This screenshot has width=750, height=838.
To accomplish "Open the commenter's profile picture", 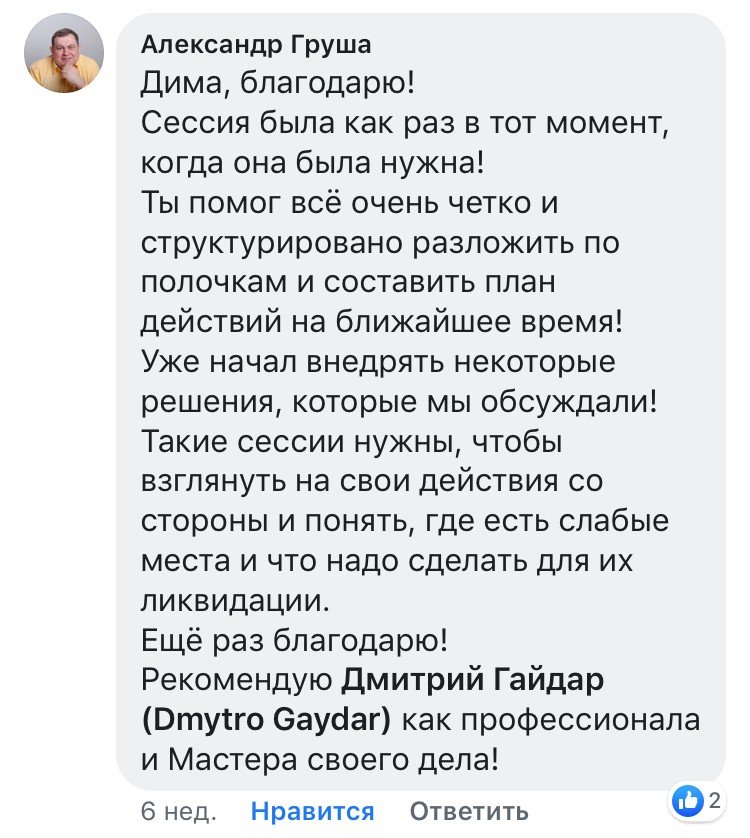I will pos(63,55).
